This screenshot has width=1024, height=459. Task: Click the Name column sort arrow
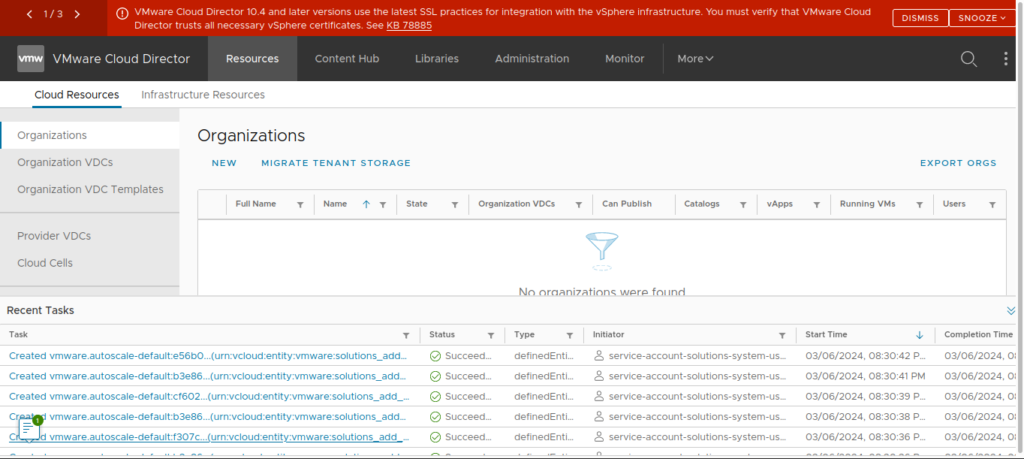(366, 204)
